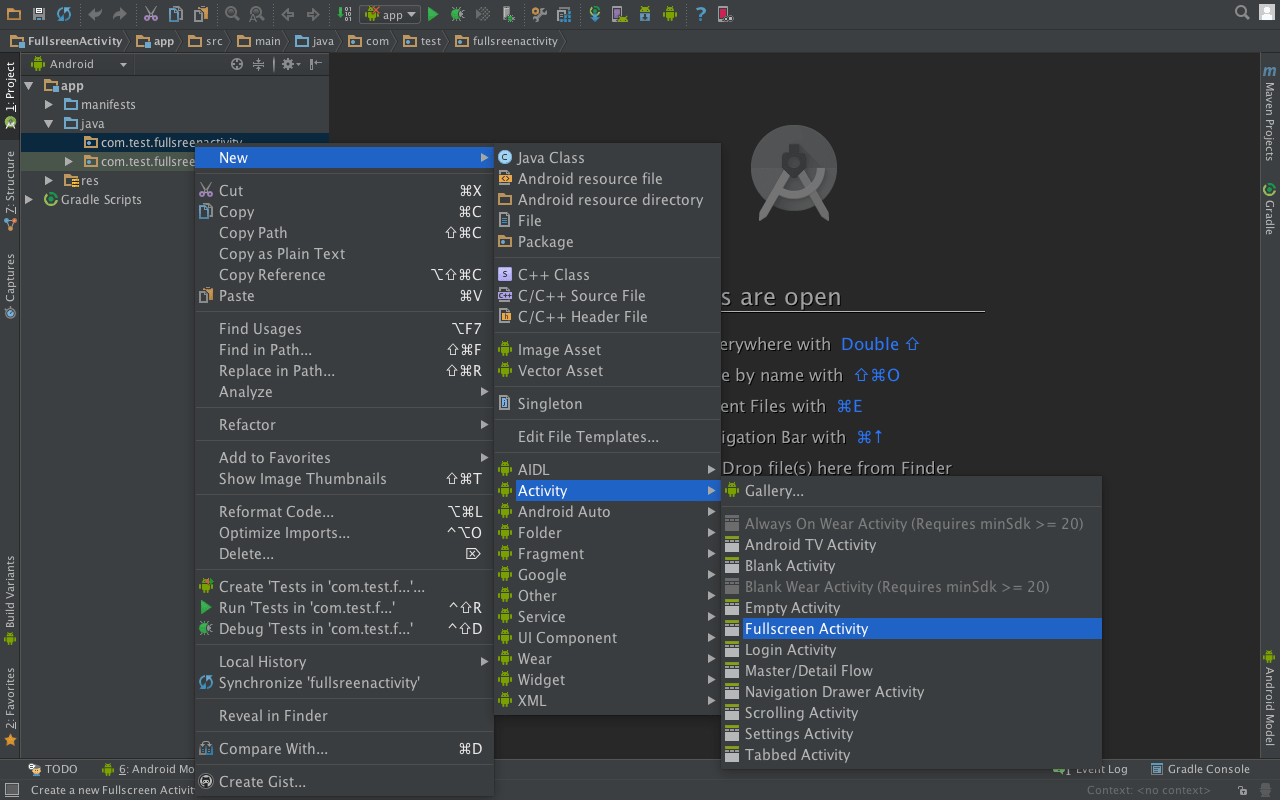Click the Project panel settings gear icon

(x=288, y=64)
